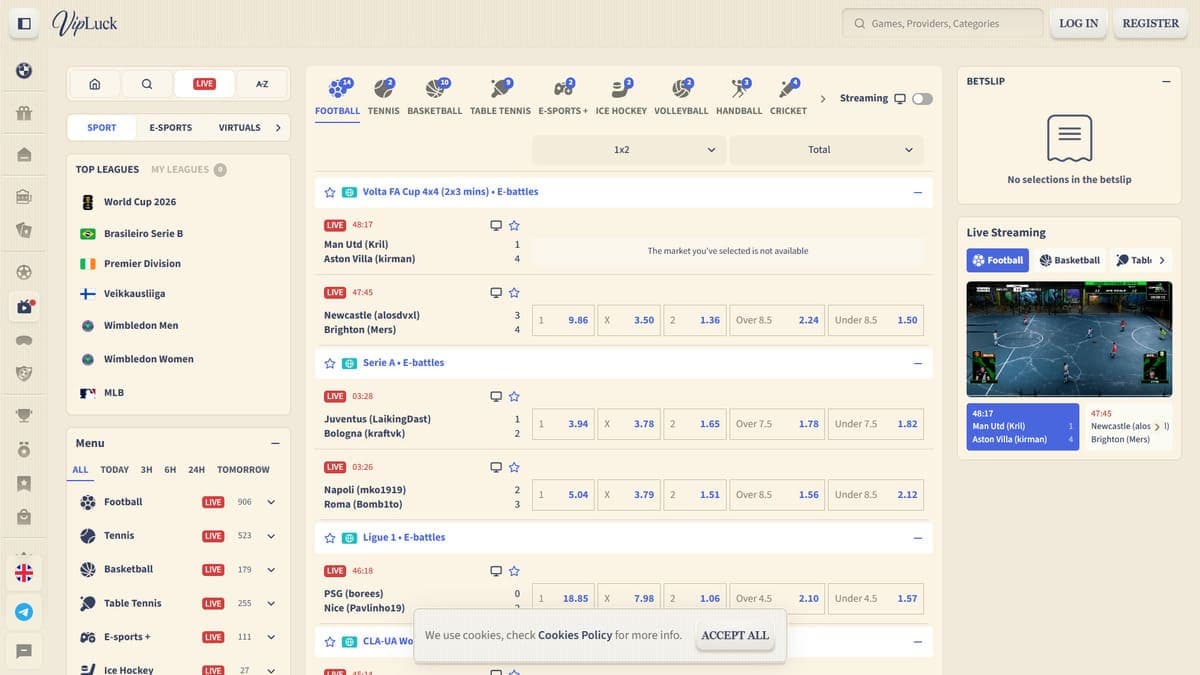The height and width of the screenshot is (675, 1200).
Task: Enable the Streaming toggle switch
Action: (x=922, y=98)
